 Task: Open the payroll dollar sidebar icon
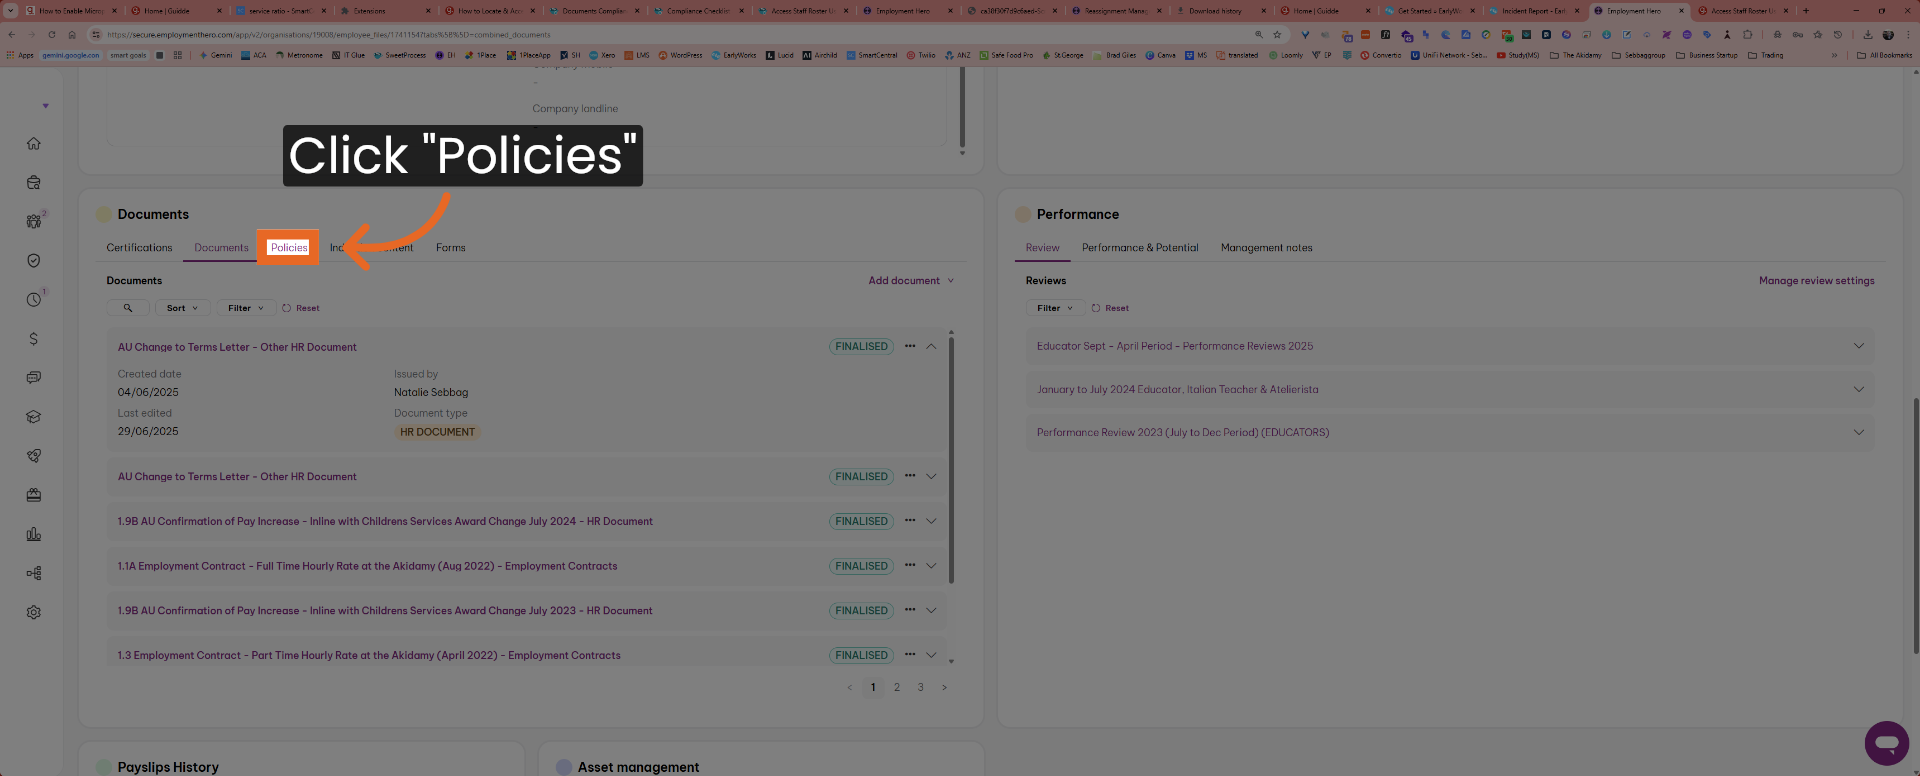(33, 338)
